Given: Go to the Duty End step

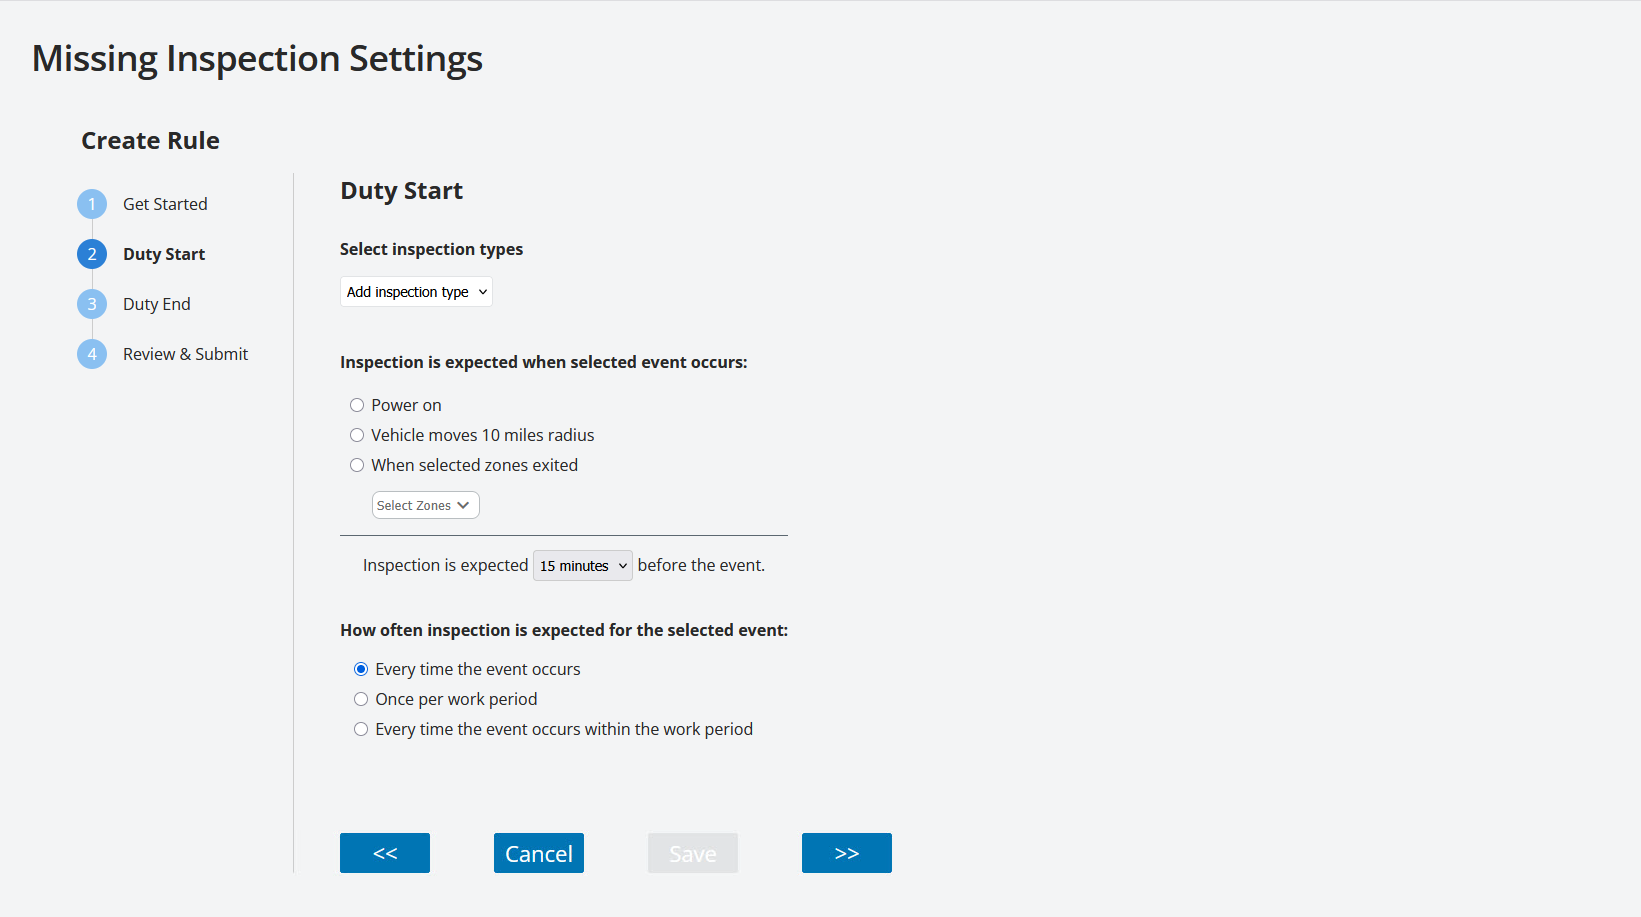Looking at the screenshot, I should [157, 303].
